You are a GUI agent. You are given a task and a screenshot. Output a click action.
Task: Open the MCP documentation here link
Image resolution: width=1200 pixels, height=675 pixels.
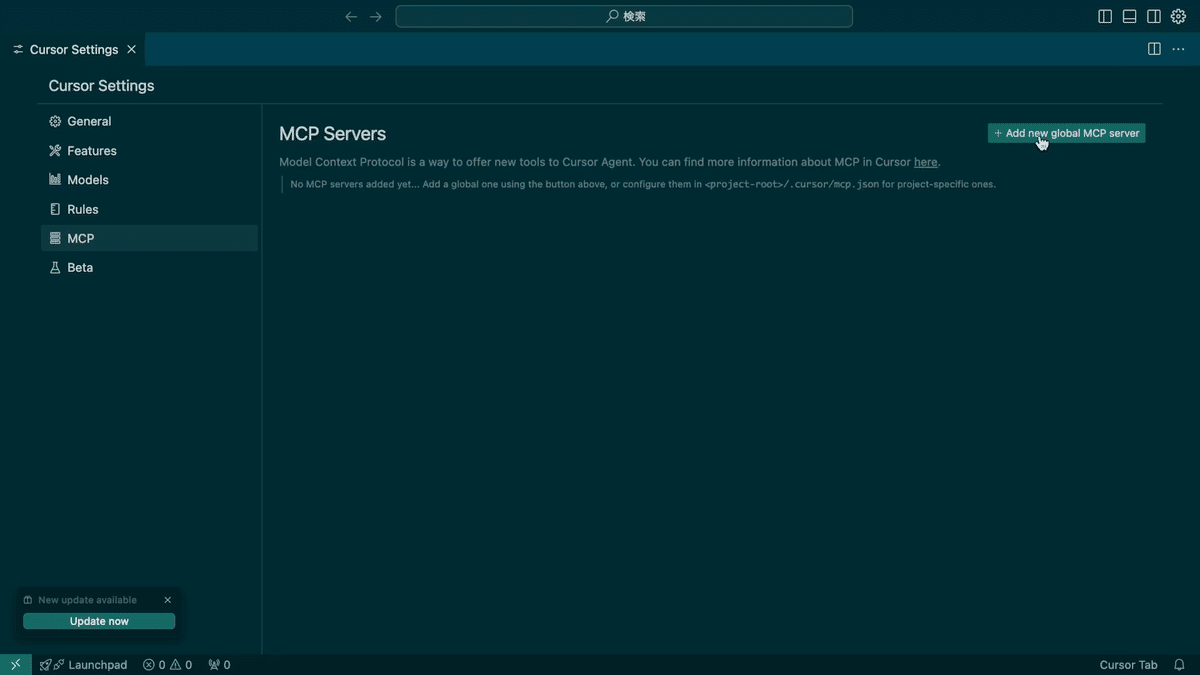(x=925, y=161)
